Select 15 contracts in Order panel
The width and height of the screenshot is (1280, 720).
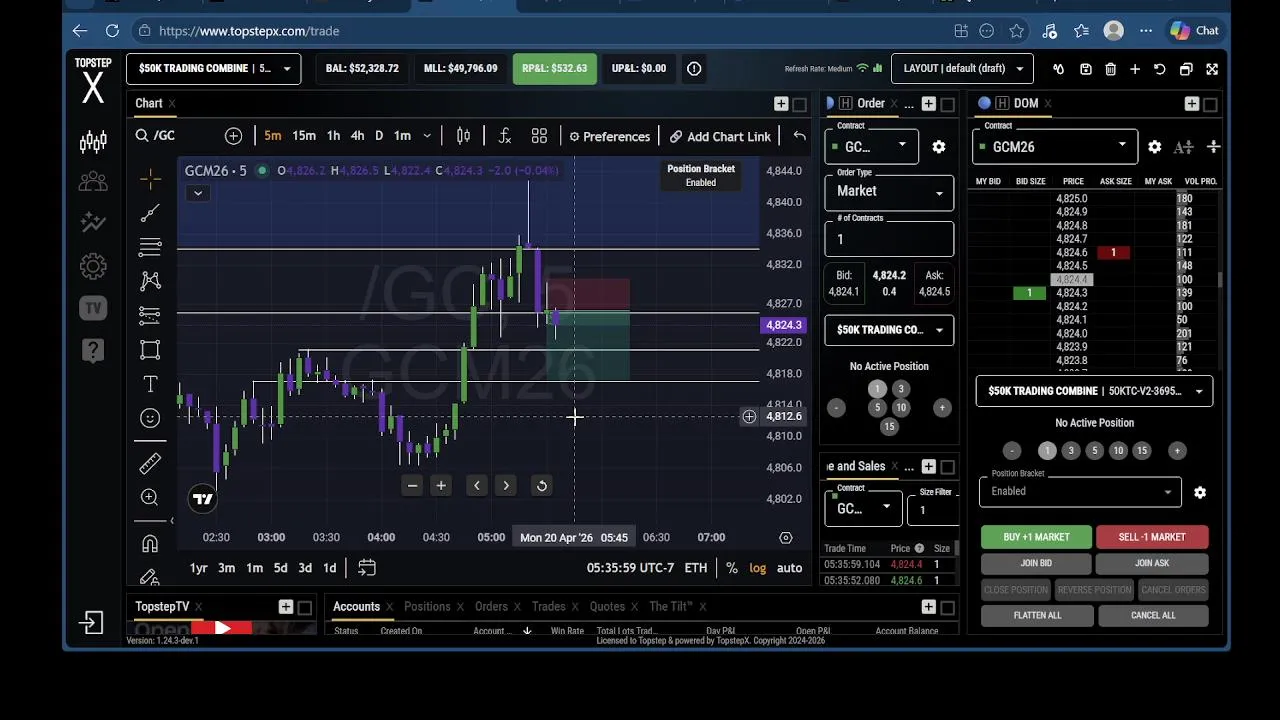[x=889, y=426]
